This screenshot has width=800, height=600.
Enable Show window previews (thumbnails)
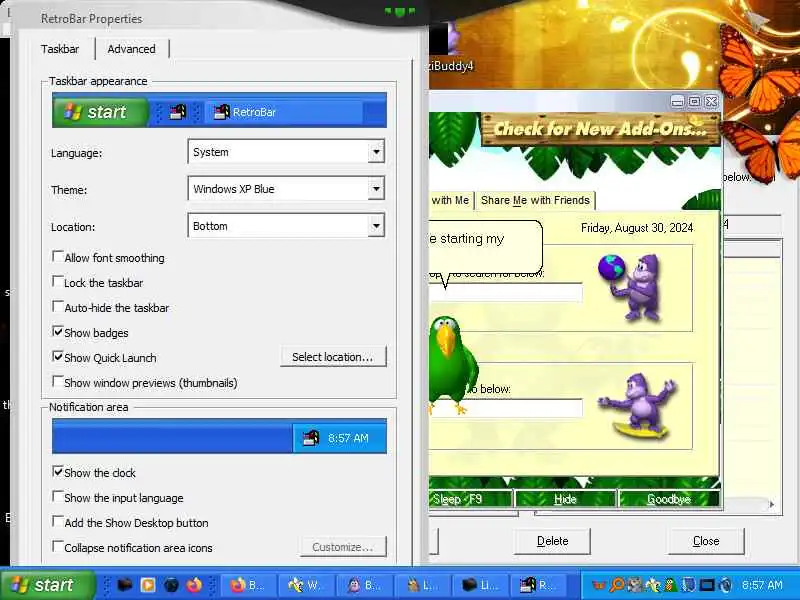58,382
